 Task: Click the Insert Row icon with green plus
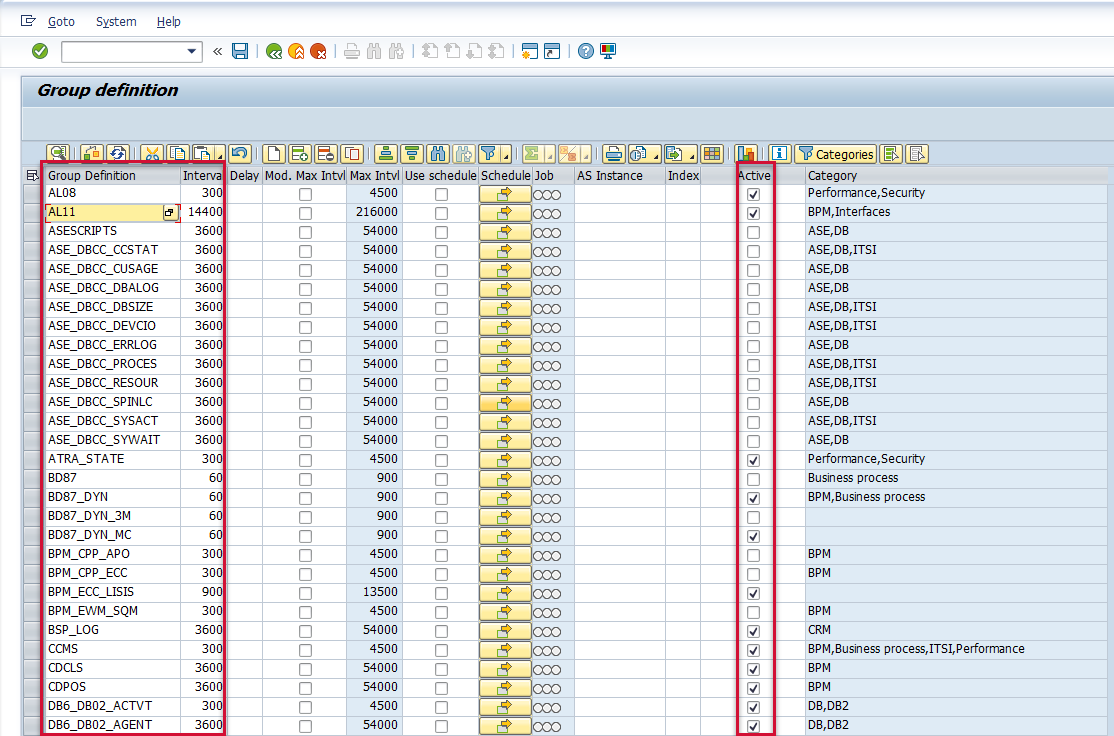tap(299, 154)
